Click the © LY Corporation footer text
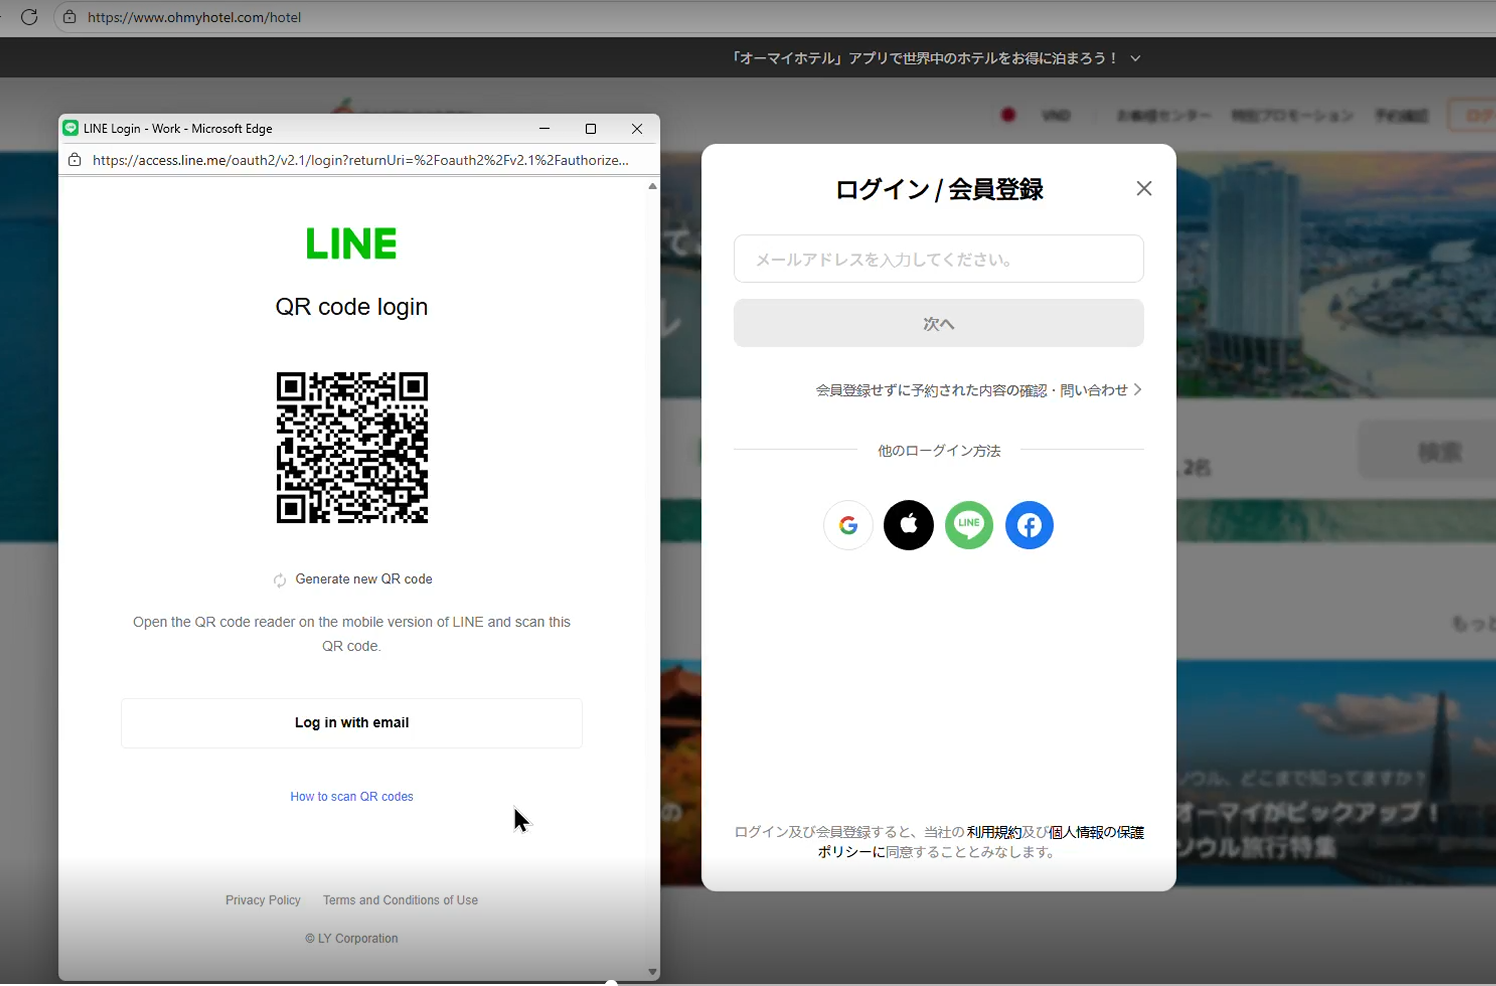Screen dimensions: 1496x986 (352, 938)
